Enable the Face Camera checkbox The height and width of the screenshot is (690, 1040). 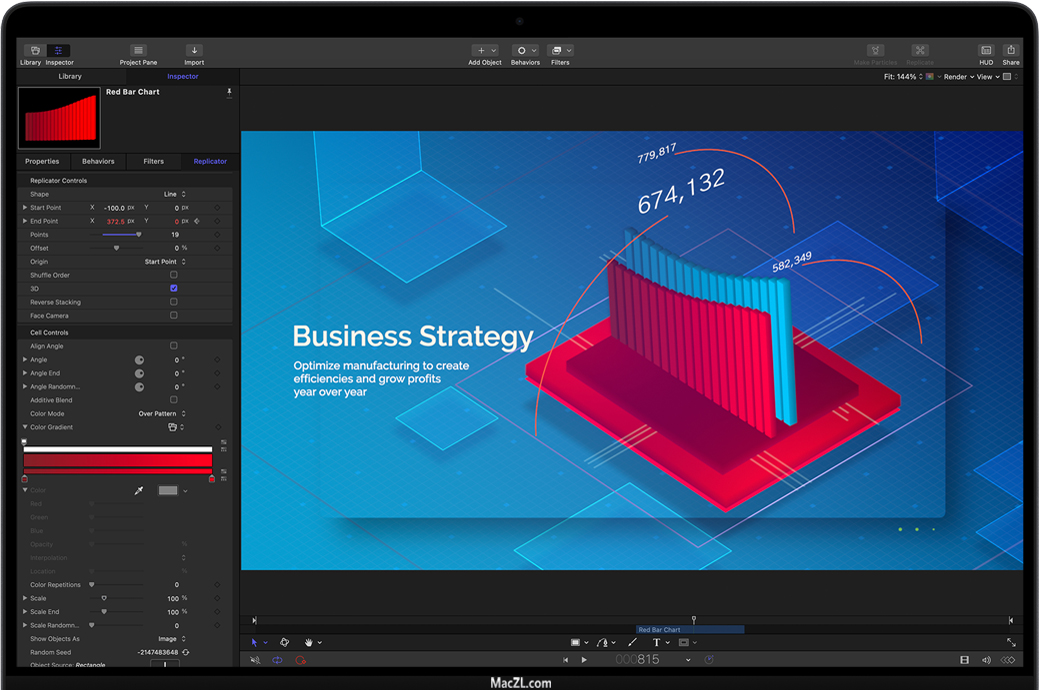pyautogui.click(x=174, y=315)
